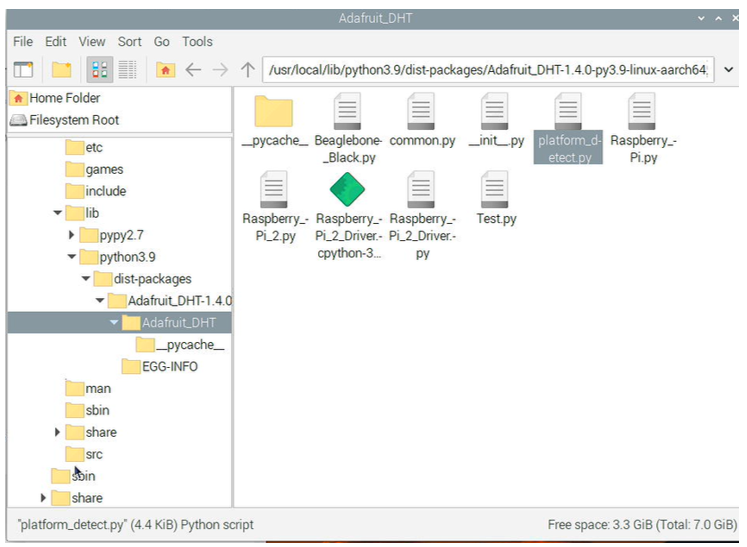747x547 pixels.
Task: Open the path history dropdown arrow
Action: (728, 70)
